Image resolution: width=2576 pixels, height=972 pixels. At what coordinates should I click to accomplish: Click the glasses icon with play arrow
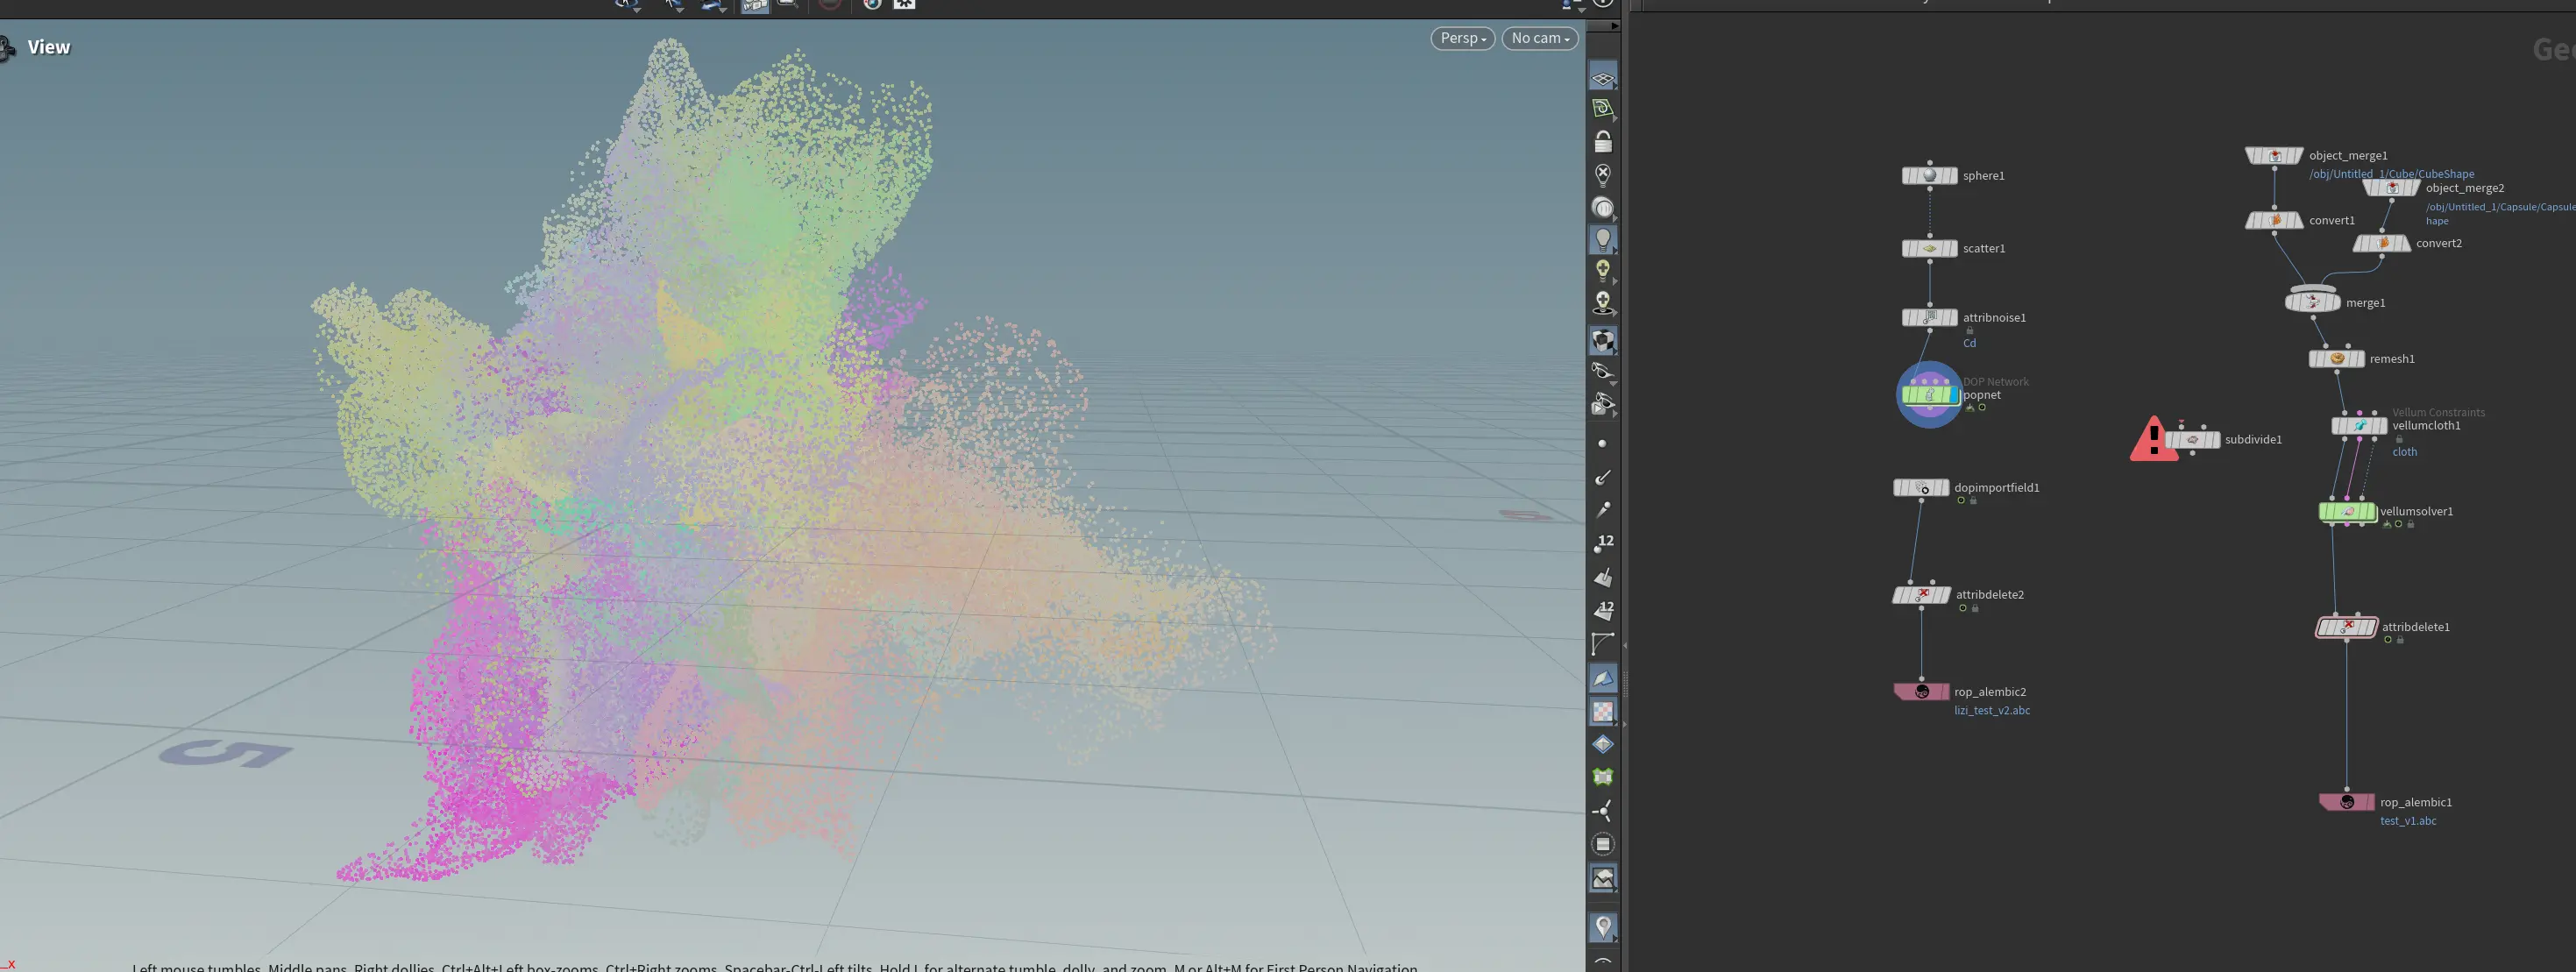[x=1603, y=404]
